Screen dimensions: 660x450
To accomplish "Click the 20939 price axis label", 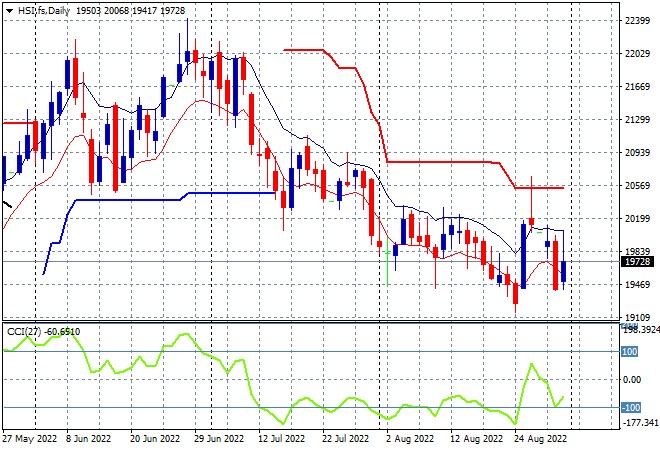I will point(638,152).
